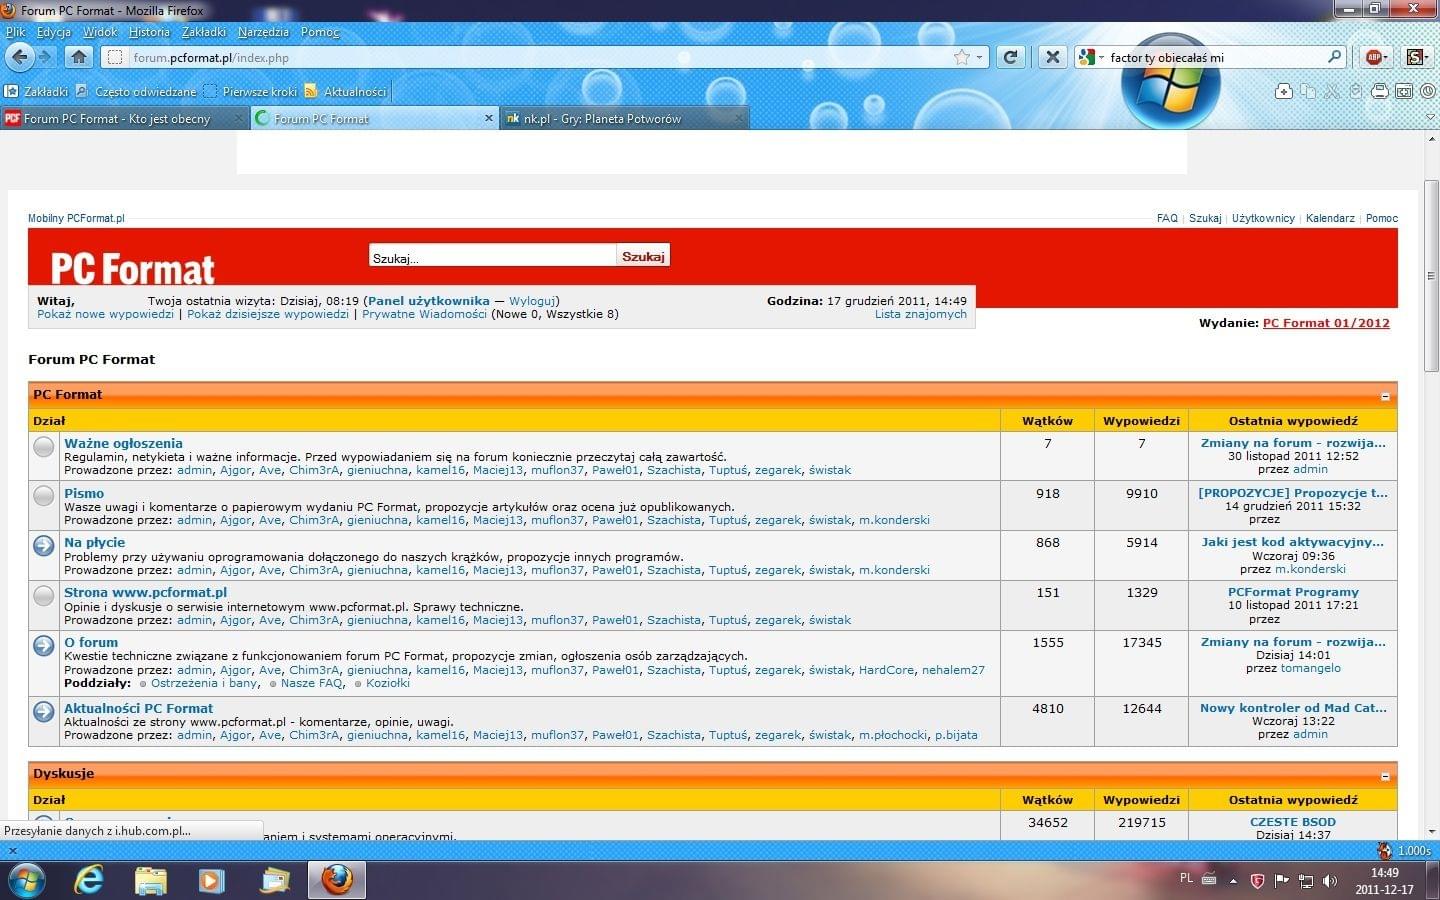This screenshot has width=1440, height=900.
Task: Open the Panel użytkownika link
Action: point(429,301)
